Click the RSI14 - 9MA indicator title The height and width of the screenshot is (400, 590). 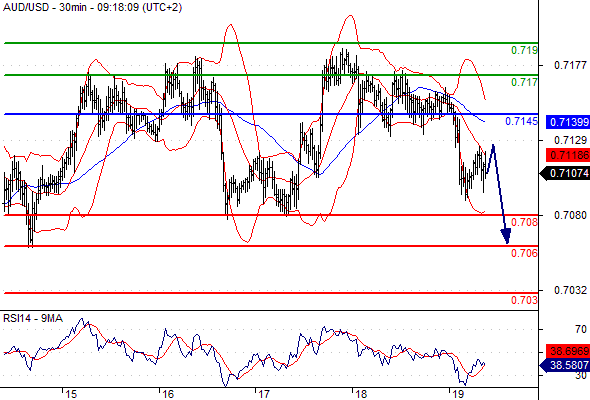pos(33,318)
